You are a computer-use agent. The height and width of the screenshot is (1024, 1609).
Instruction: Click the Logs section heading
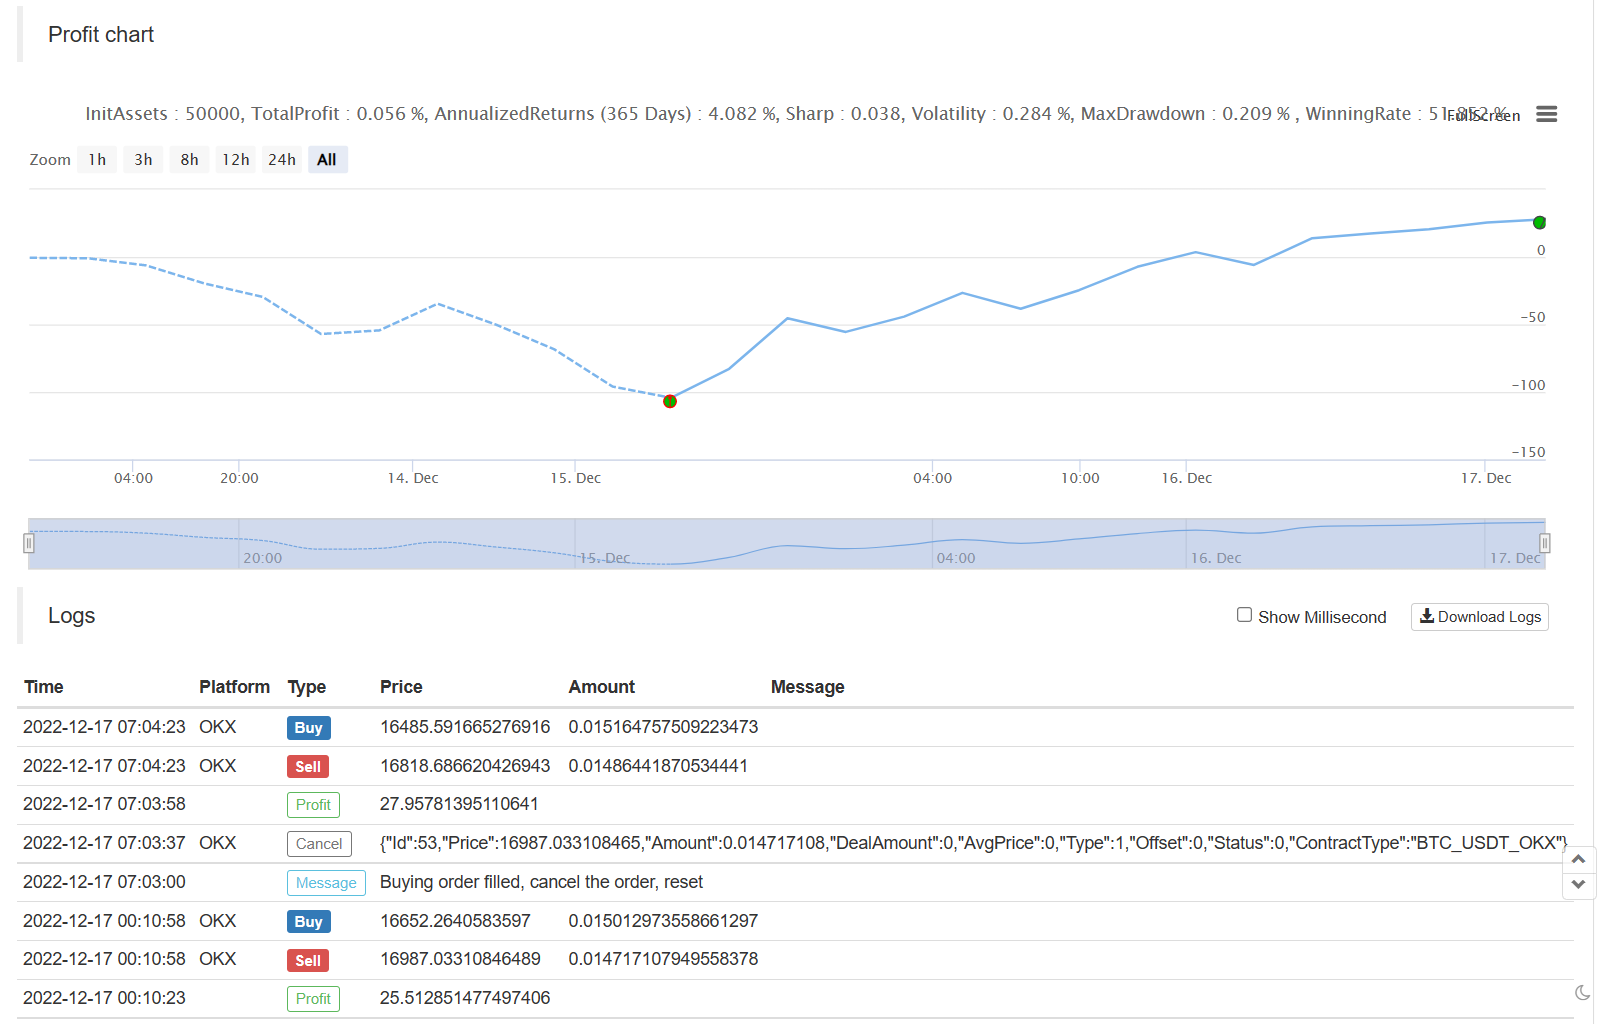(72, 616)
